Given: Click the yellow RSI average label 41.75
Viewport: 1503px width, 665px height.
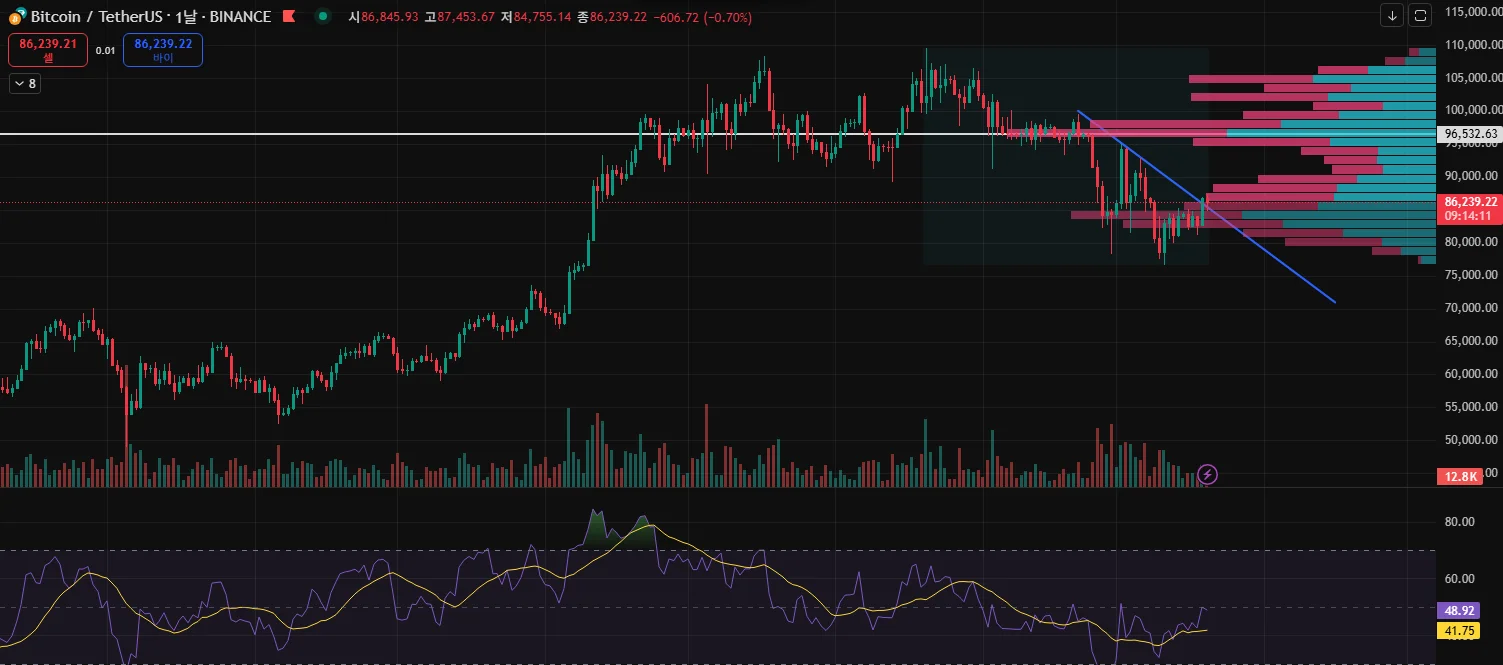Looking at the screenshot, I should [1460, 631].
